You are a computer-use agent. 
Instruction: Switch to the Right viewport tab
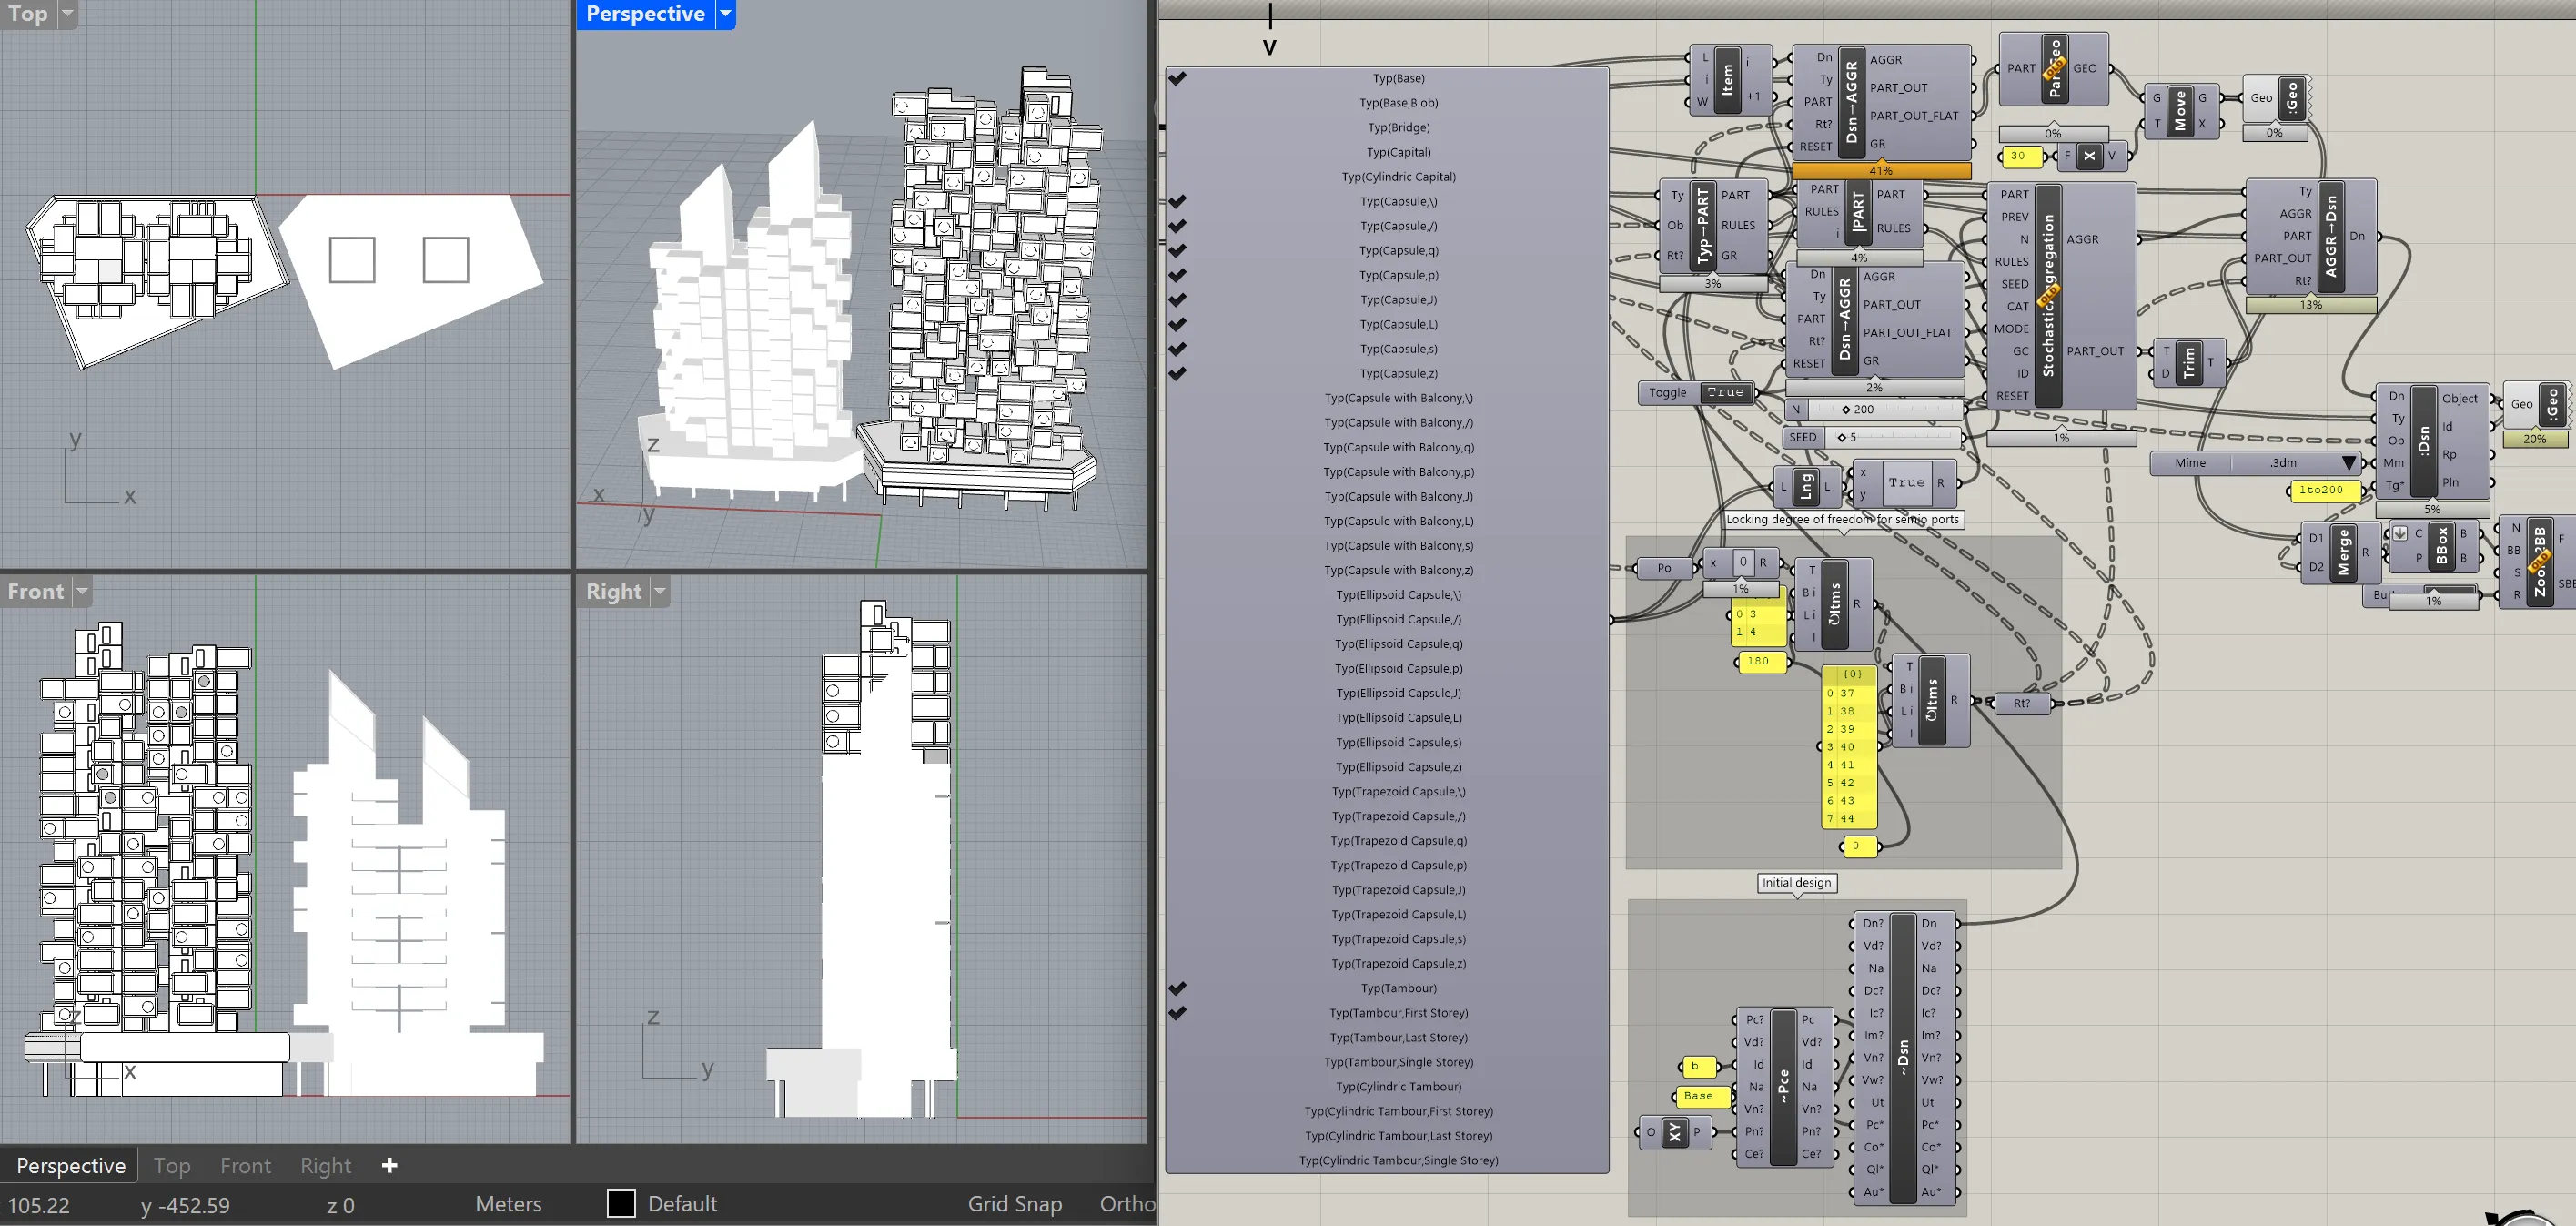click(325, 1165)
